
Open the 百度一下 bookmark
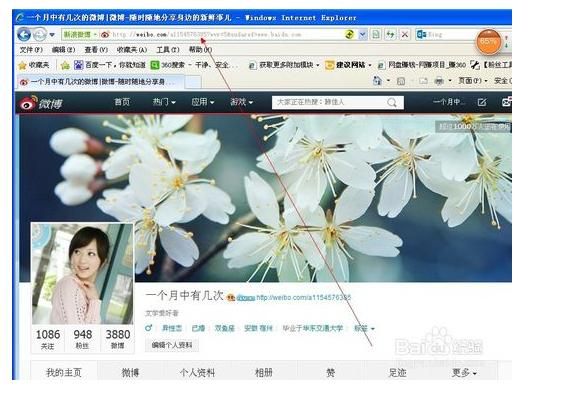click(110, 65)
